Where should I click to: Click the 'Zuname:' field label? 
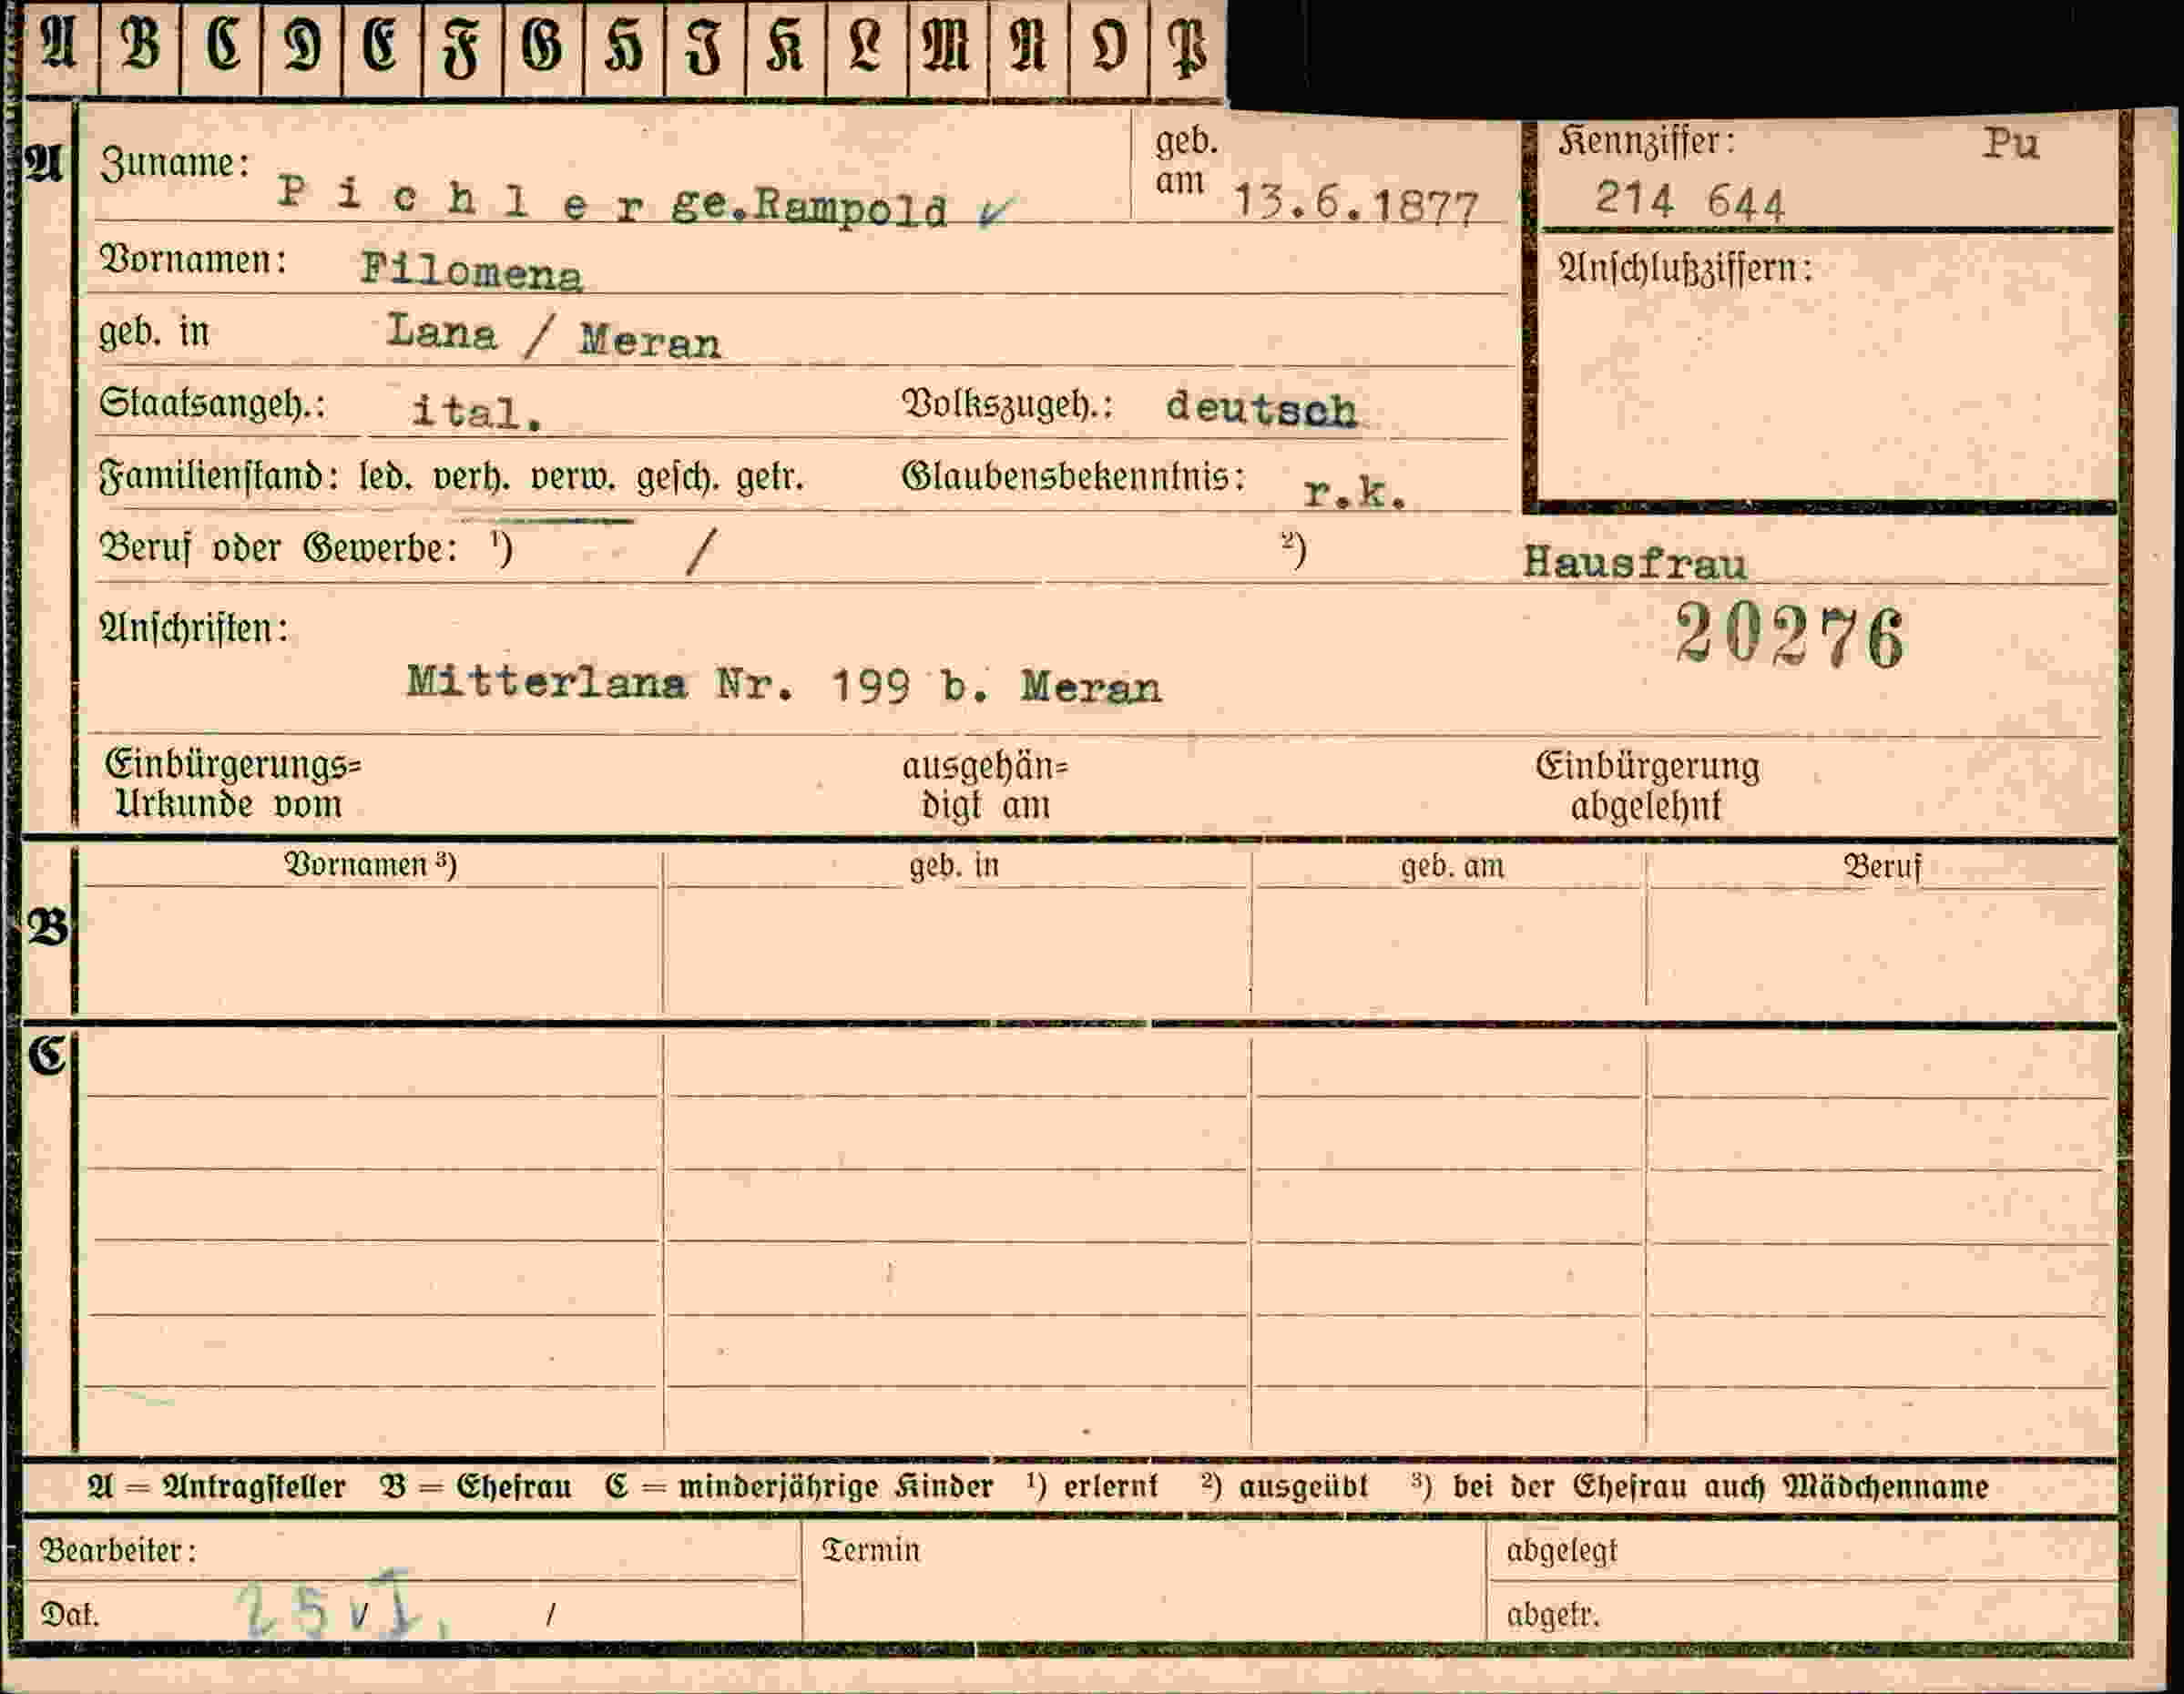[174, 163]
